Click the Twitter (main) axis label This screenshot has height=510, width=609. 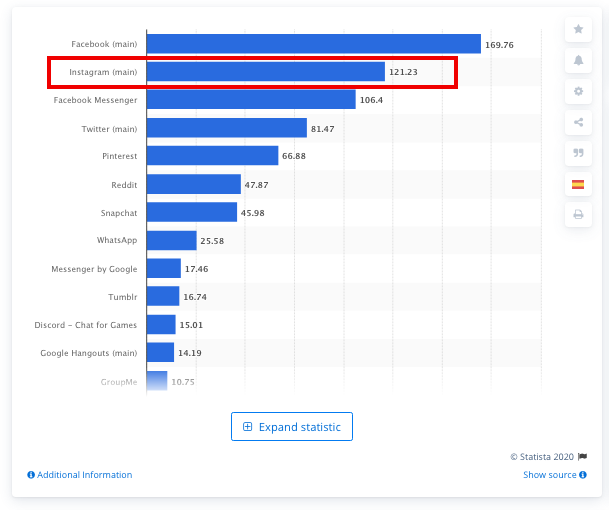pos(109,129)
